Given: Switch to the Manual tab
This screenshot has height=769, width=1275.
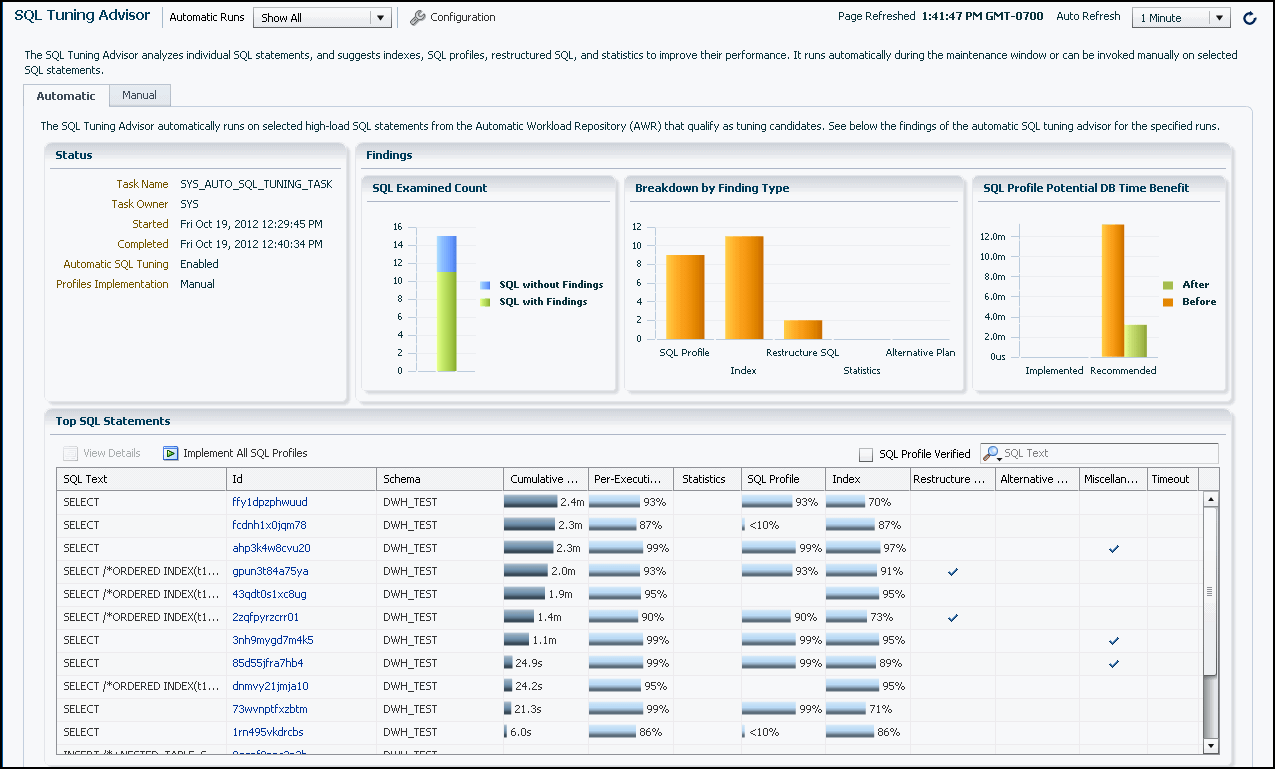Looking at the screenshot, I should point(139,95).
